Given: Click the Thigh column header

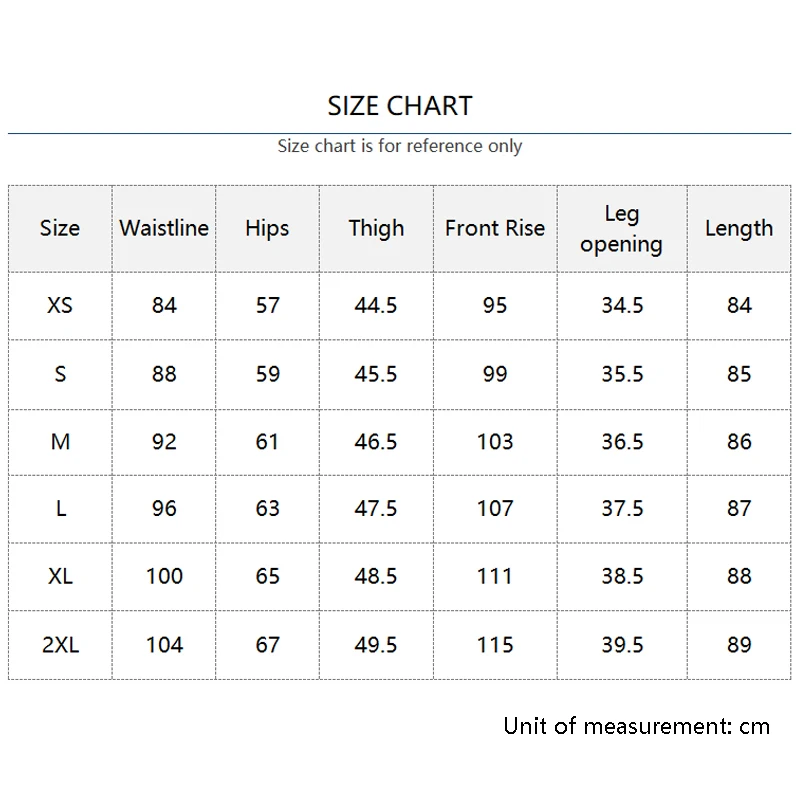Looking at the screenshot, I should (376, 228).
